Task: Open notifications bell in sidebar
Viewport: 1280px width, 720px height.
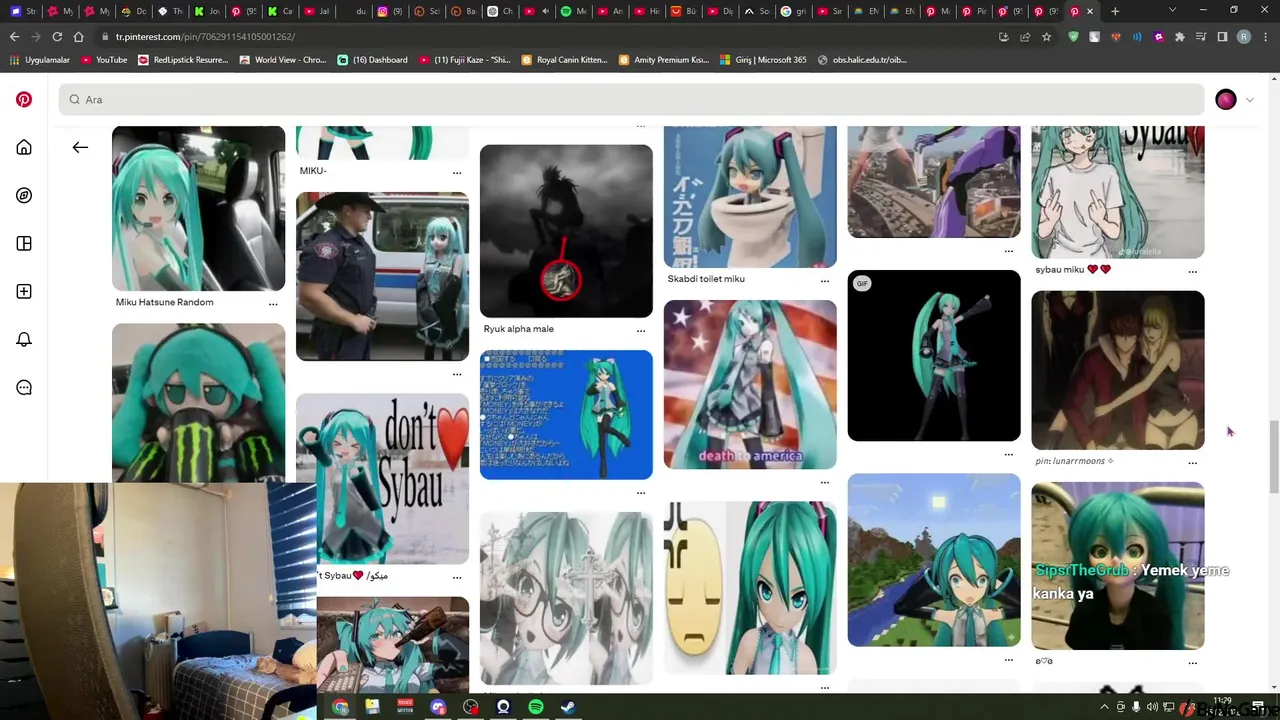Action: [24, 339]
